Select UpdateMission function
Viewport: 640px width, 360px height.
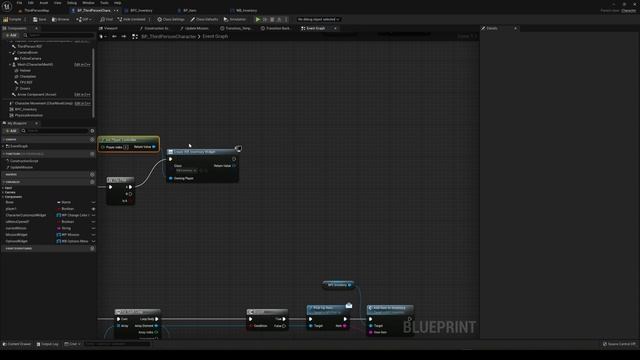pos(21,167)
